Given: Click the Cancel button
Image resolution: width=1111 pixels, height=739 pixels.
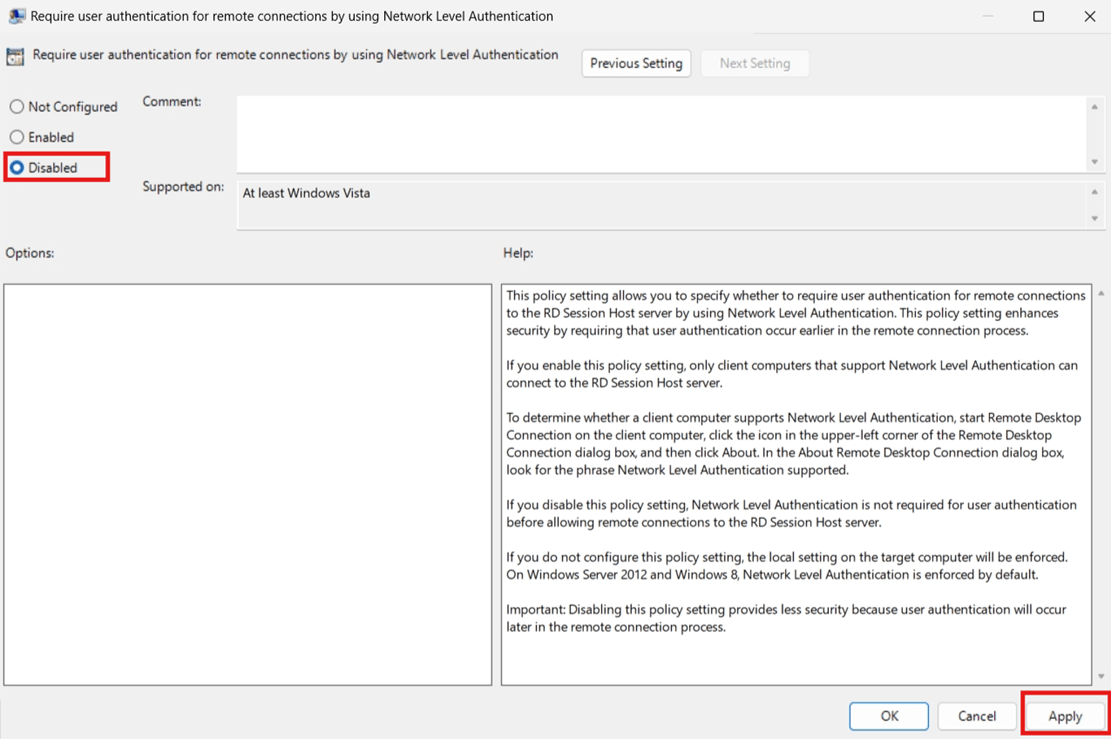Looking at the screenshot, I should 977,716.
